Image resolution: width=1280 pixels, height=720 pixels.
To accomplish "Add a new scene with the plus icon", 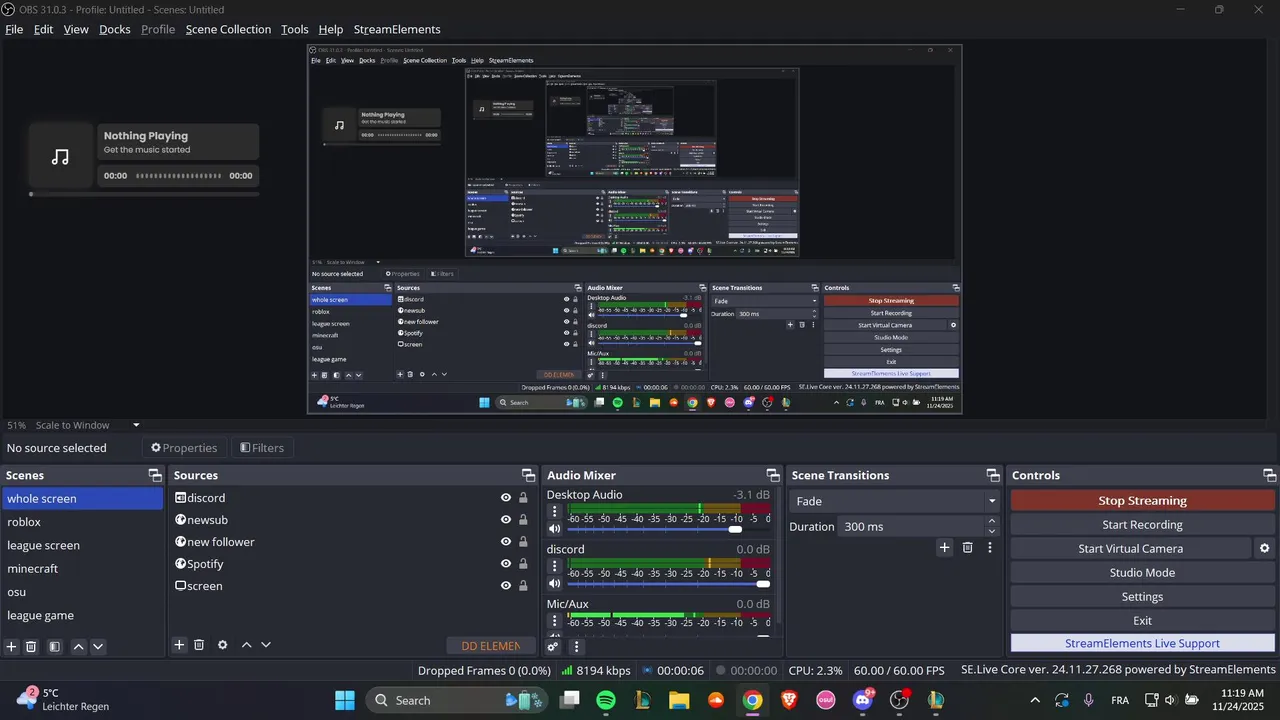I will click(12, 647).
